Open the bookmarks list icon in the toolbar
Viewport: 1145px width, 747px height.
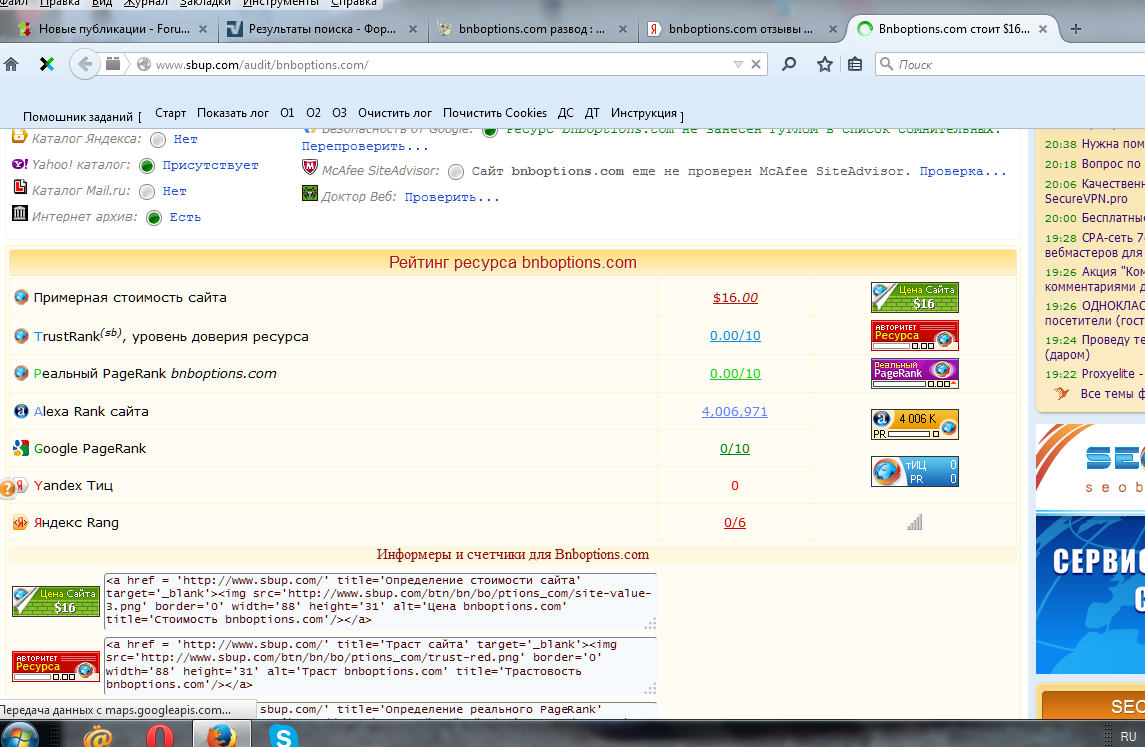pos(855,64)
